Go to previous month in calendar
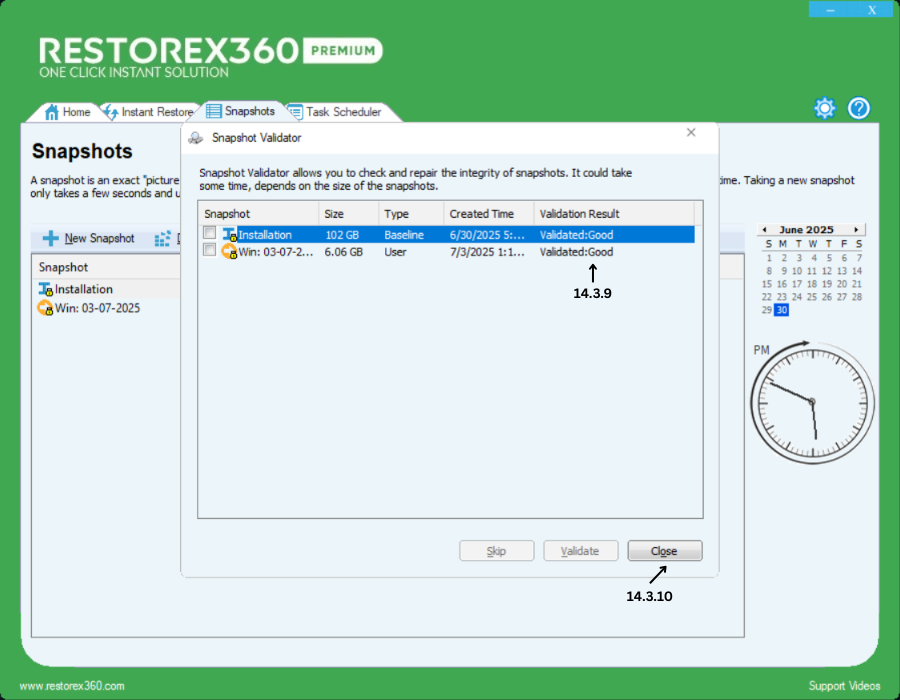This screenshot has width=900, height=700. [x=762, y=229]
